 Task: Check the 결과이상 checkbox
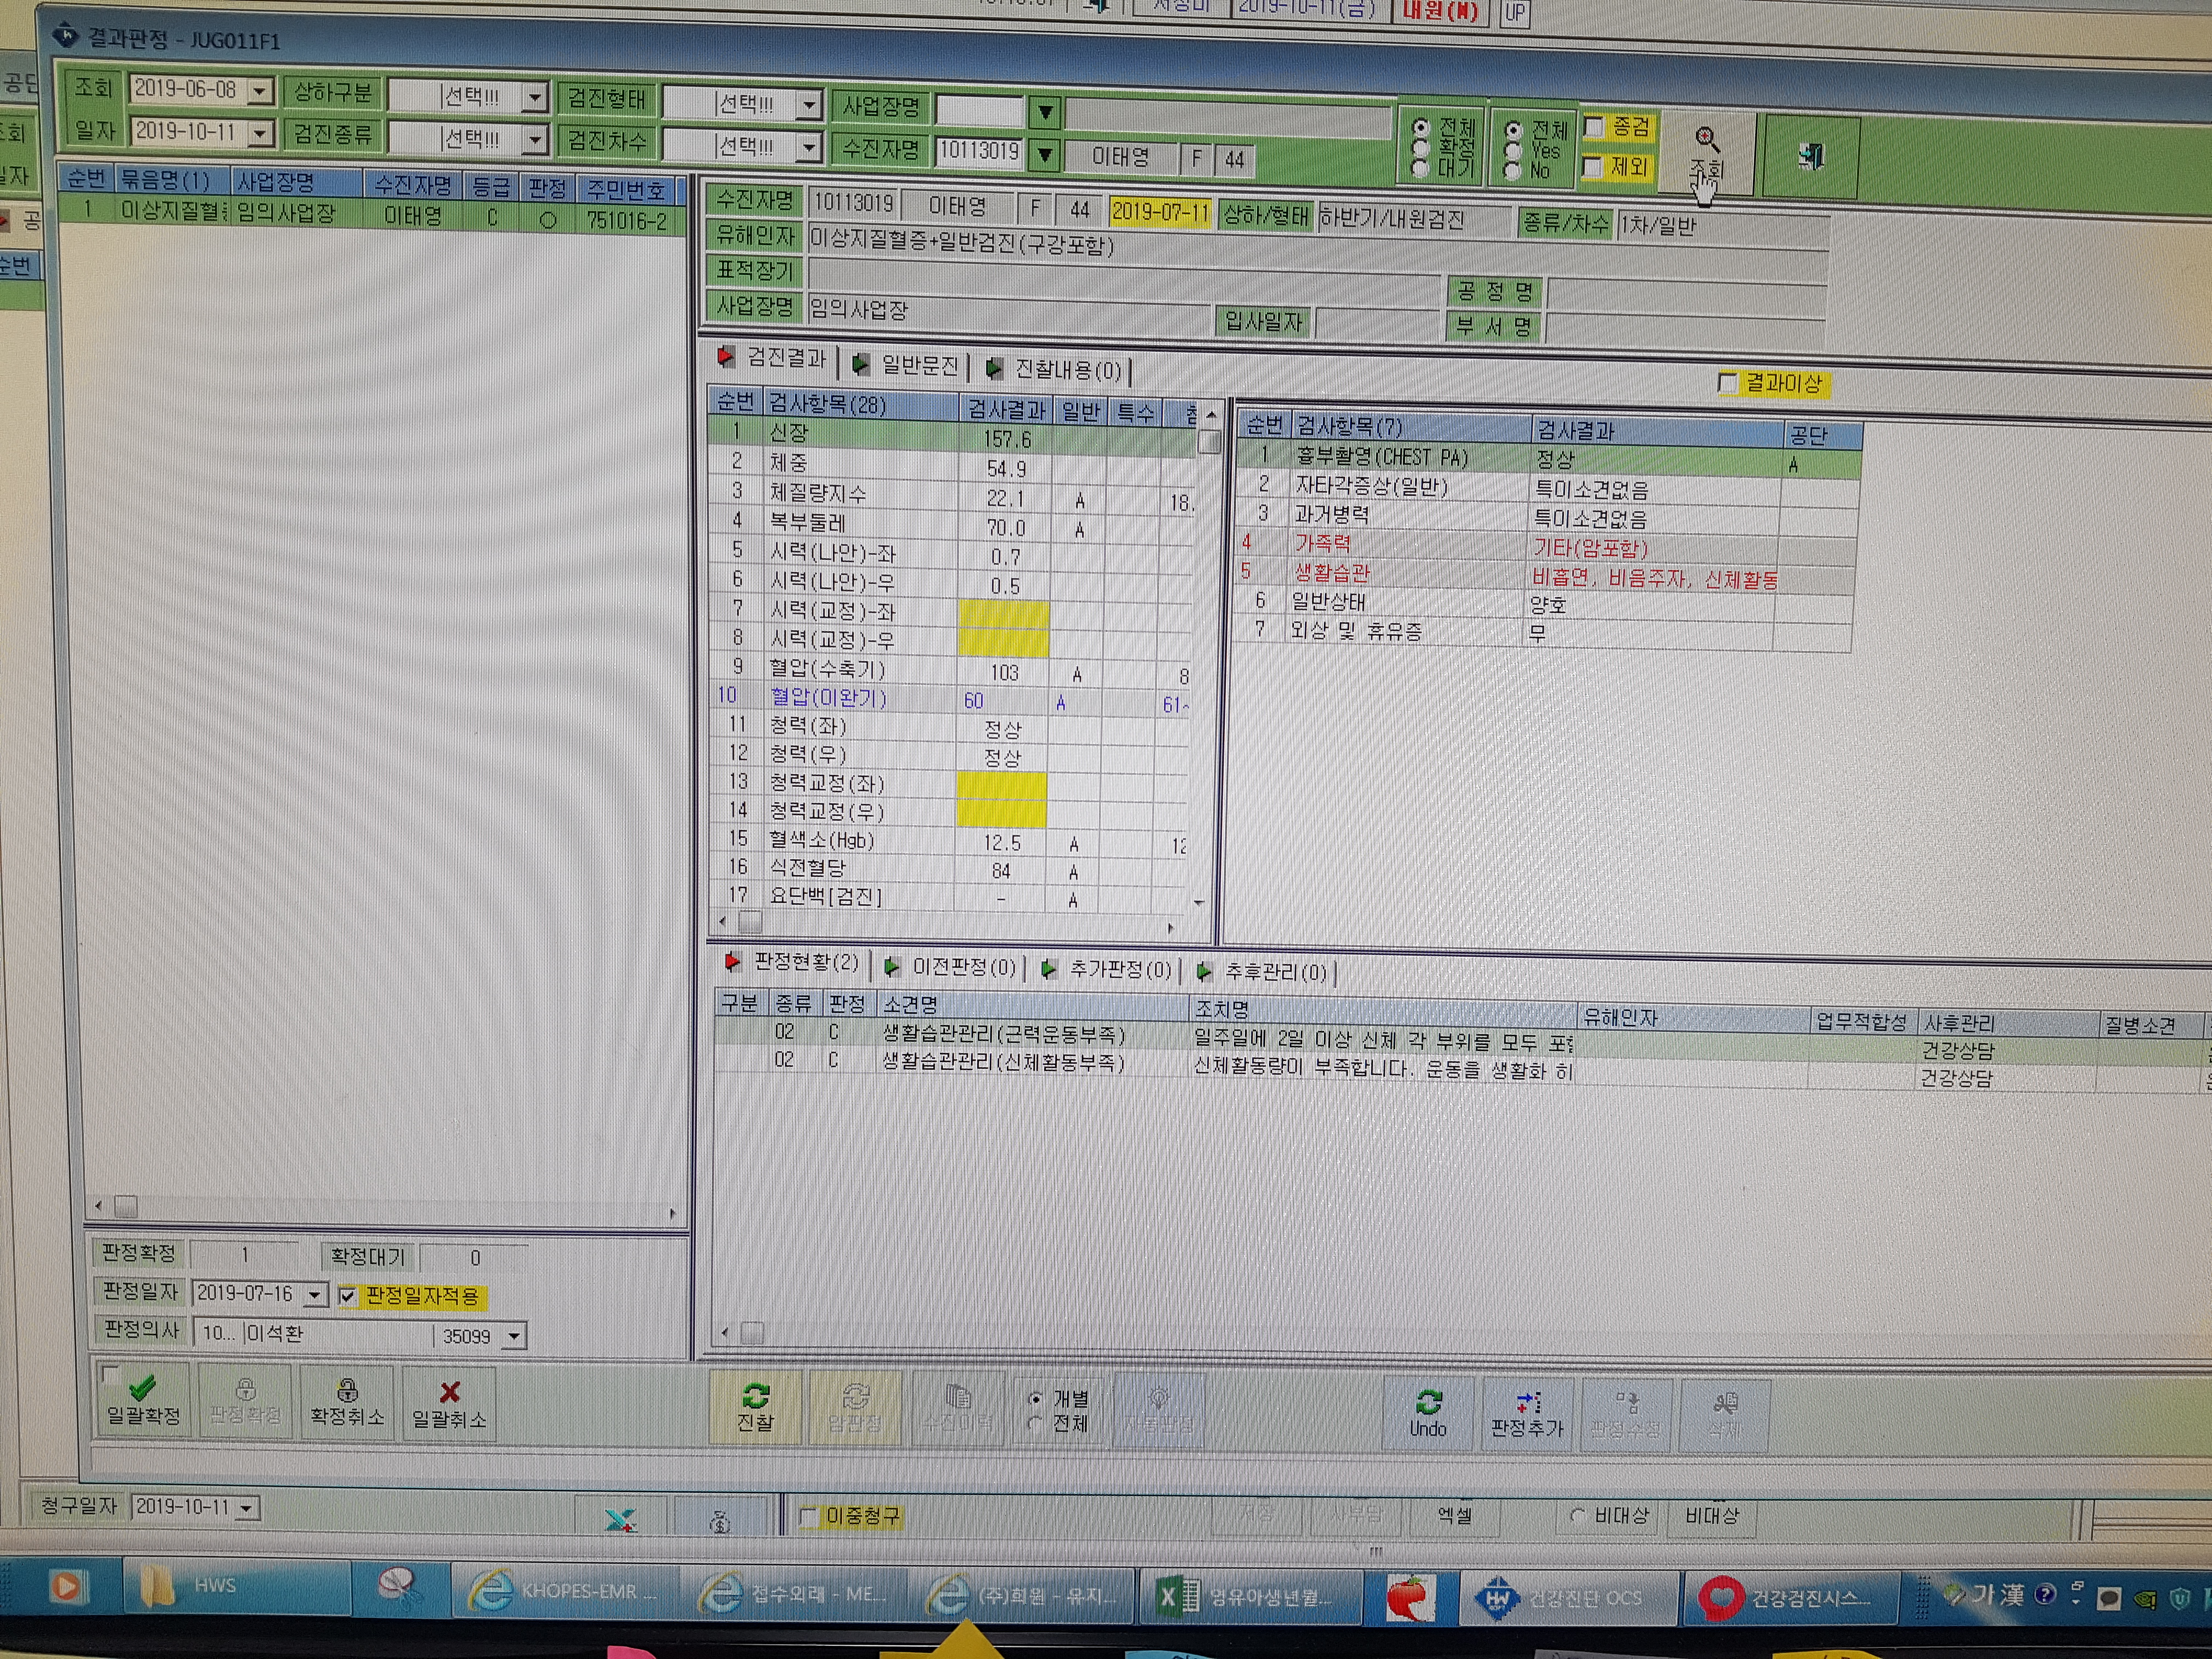click(x=1727, y=382)
